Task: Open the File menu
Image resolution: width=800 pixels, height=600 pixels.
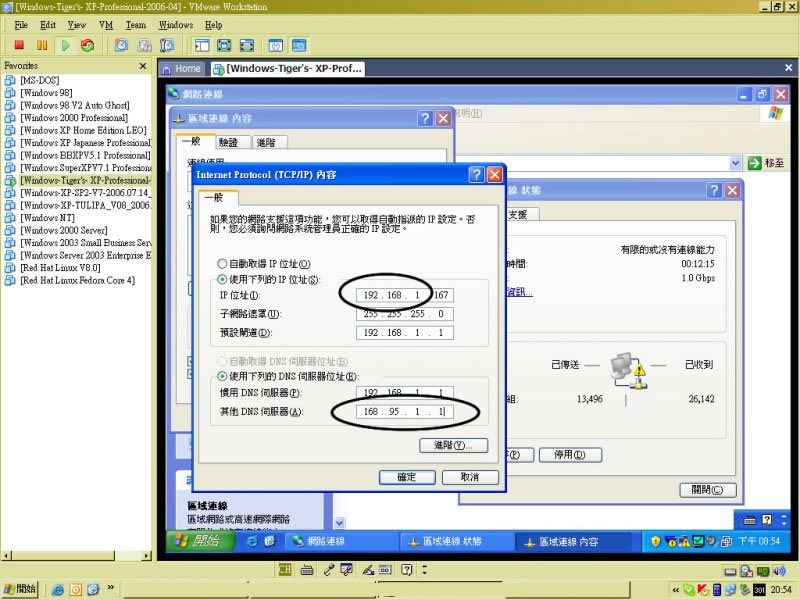Action: (x=21, y=25)
